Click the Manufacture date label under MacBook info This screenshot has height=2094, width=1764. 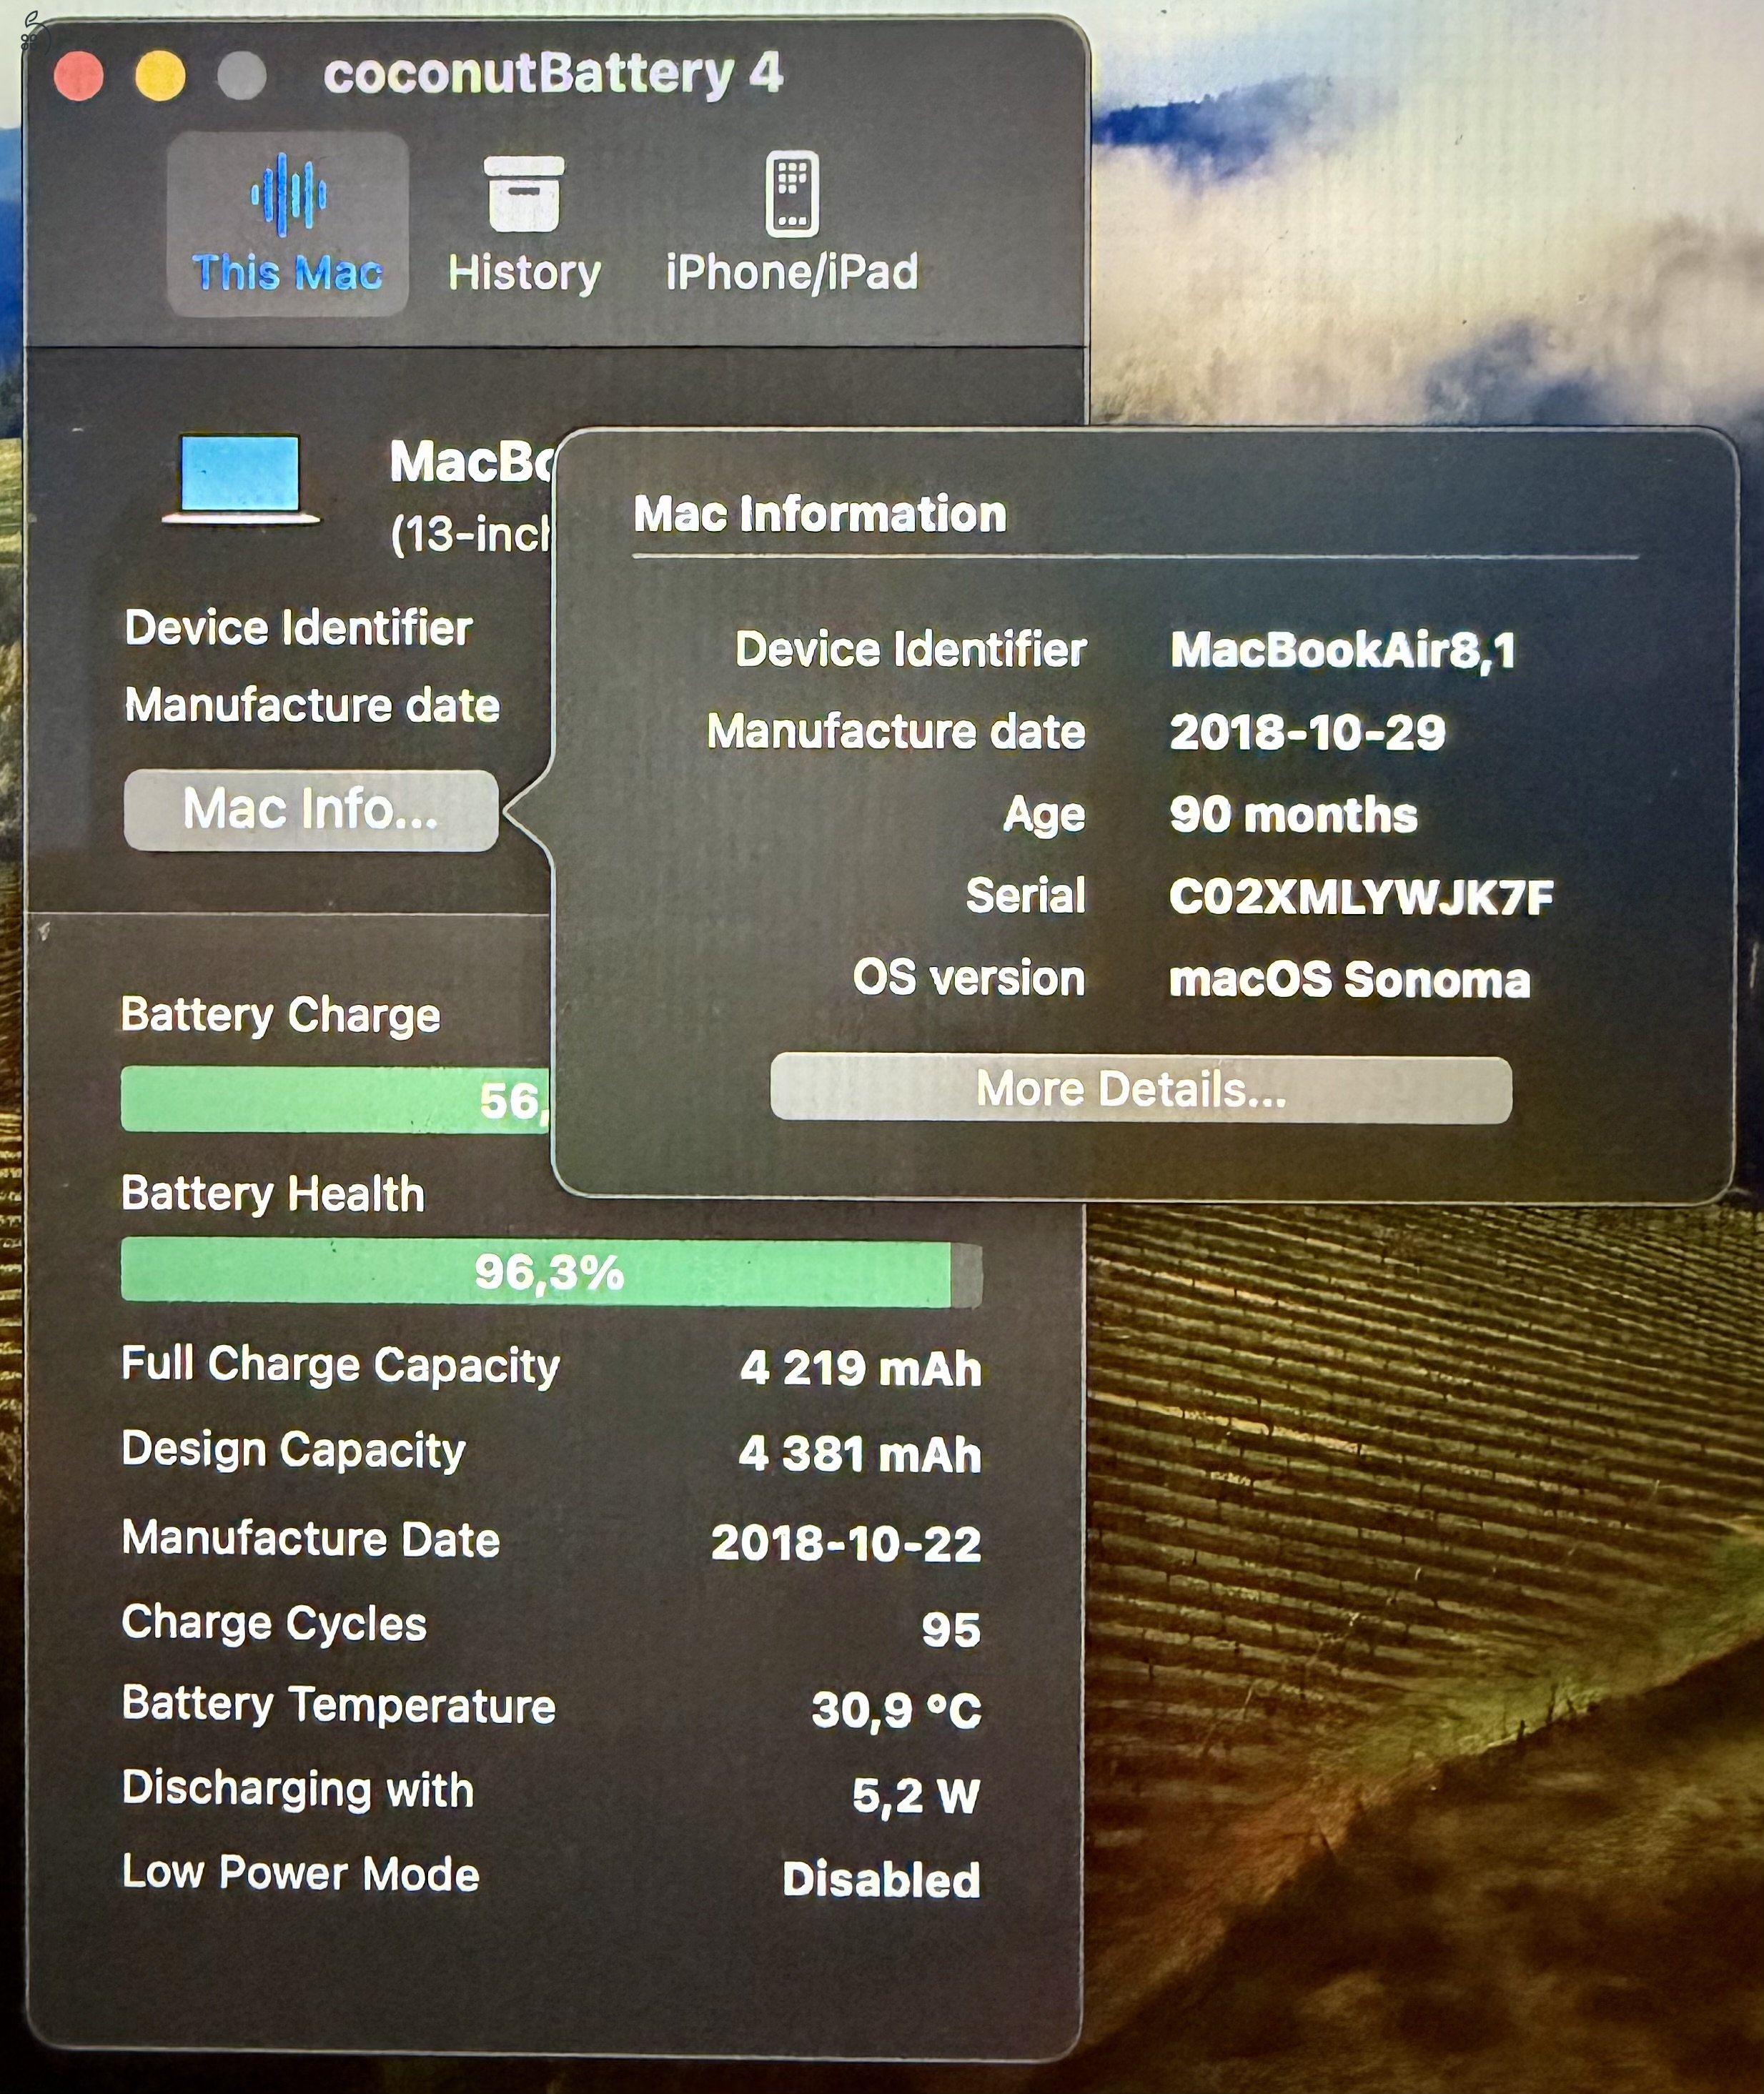pyautogui.click(x=312, y=705)
